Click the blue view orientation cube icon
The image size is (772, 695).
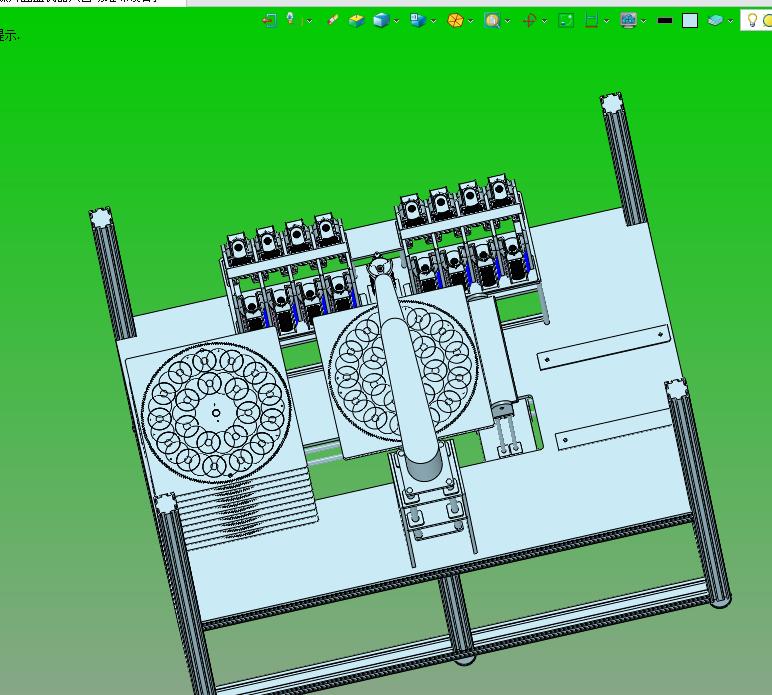coord(418,20)
